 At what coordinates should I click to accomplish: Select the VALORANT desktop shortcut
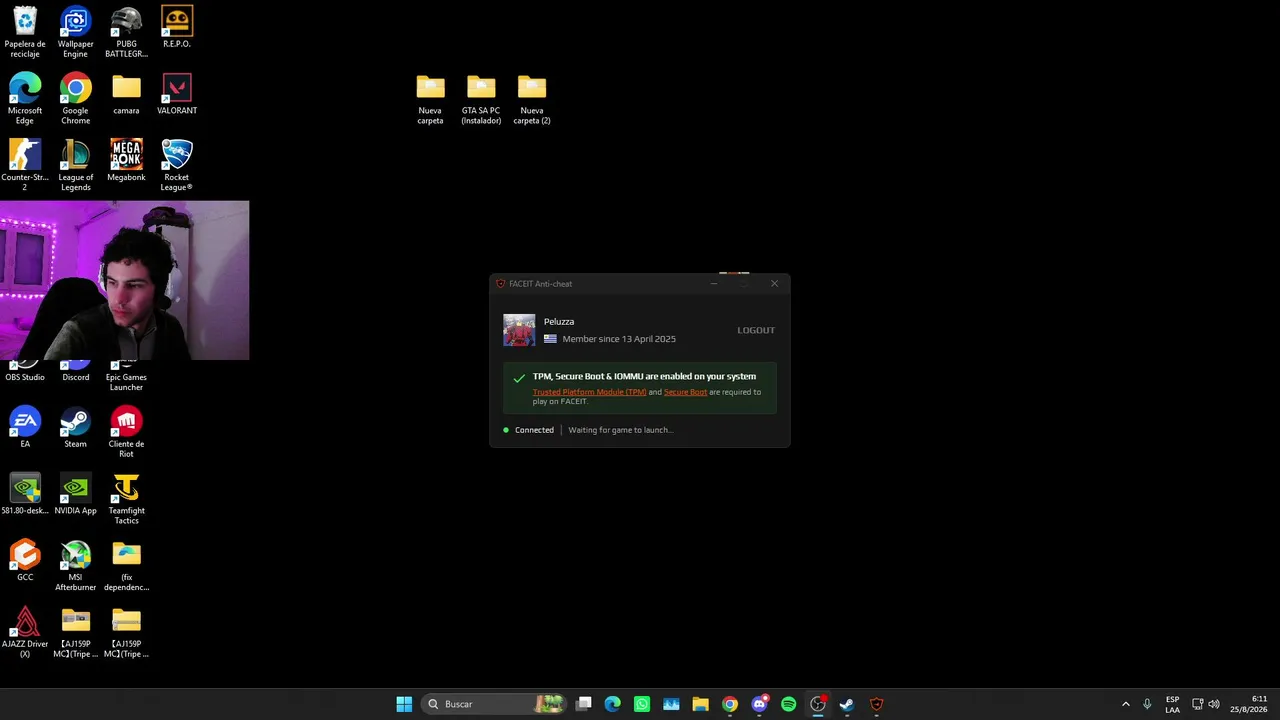point(177,94)
